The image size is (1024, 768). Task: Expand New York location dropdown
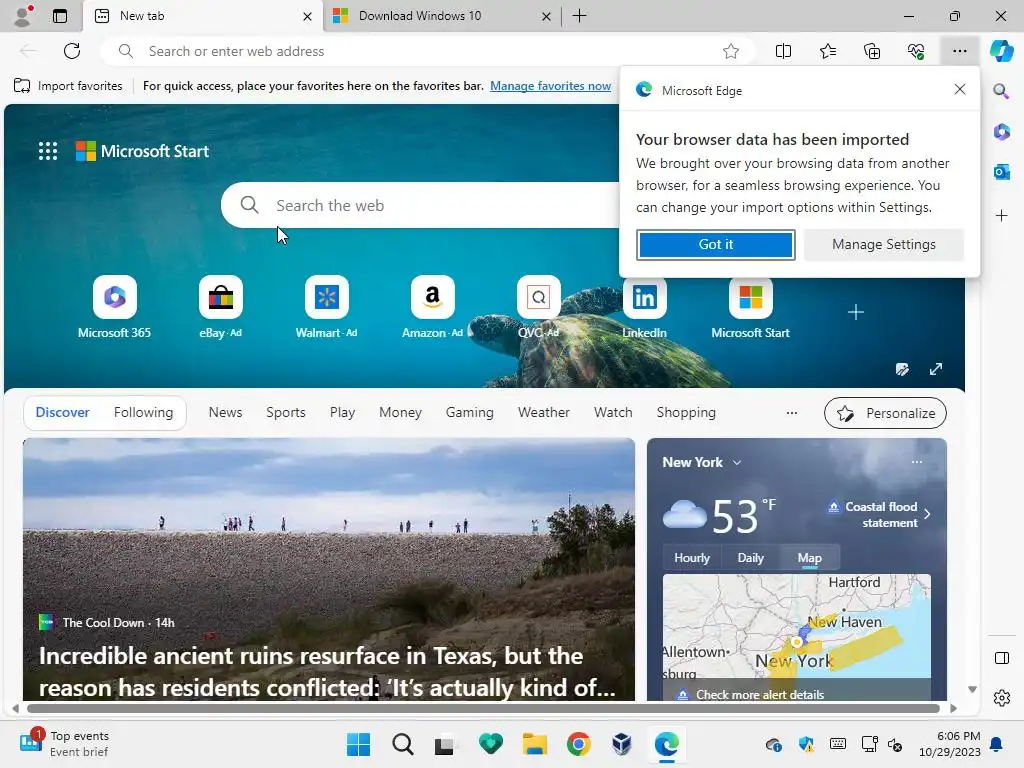pyautogui.click(x=737, y=462)
